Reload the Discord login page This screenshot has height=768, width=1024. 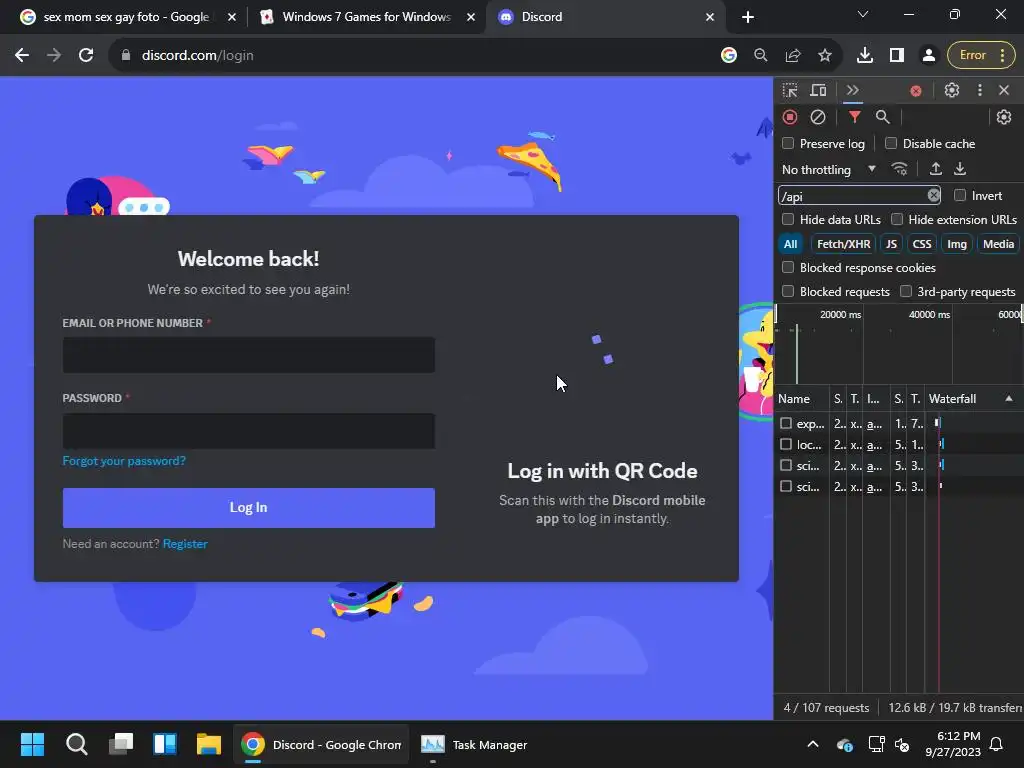[x=86, y=56]
